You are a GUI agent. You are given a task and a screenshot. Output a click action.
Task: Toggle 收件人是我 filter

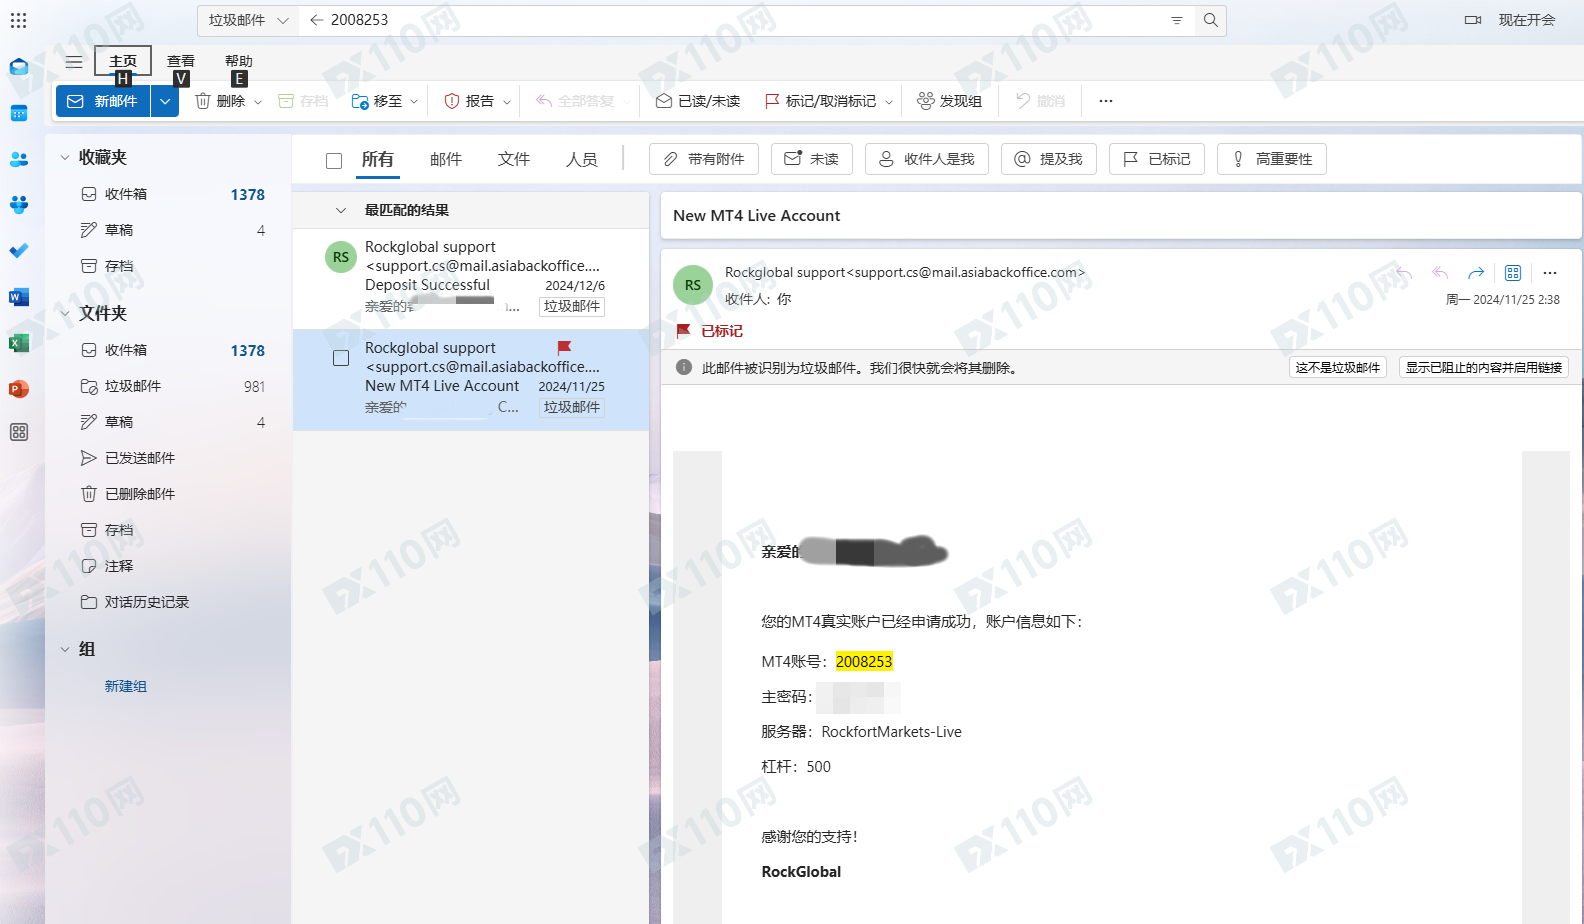click(x=926, y=159)
